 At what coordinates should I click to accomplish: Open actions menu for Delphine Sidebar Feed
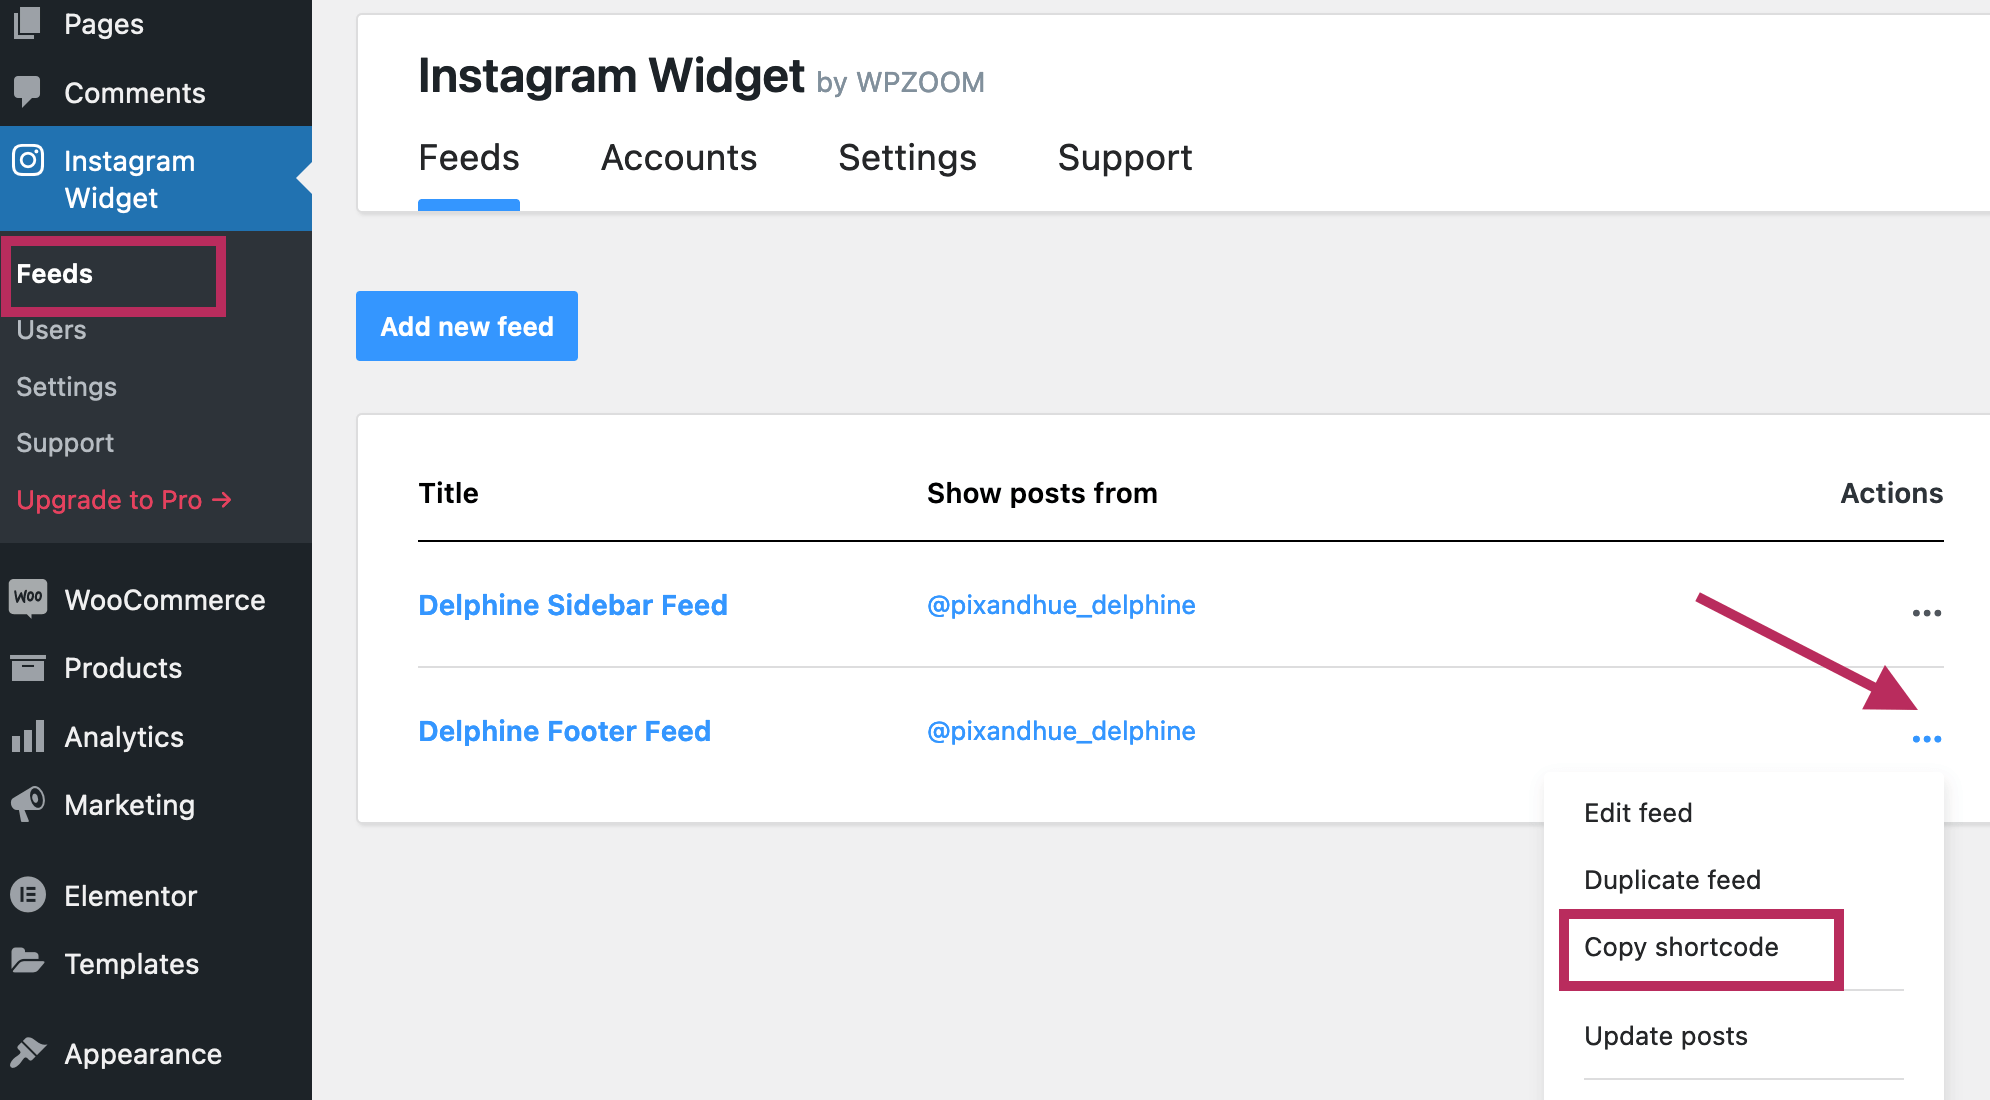tap(1926, 613)
